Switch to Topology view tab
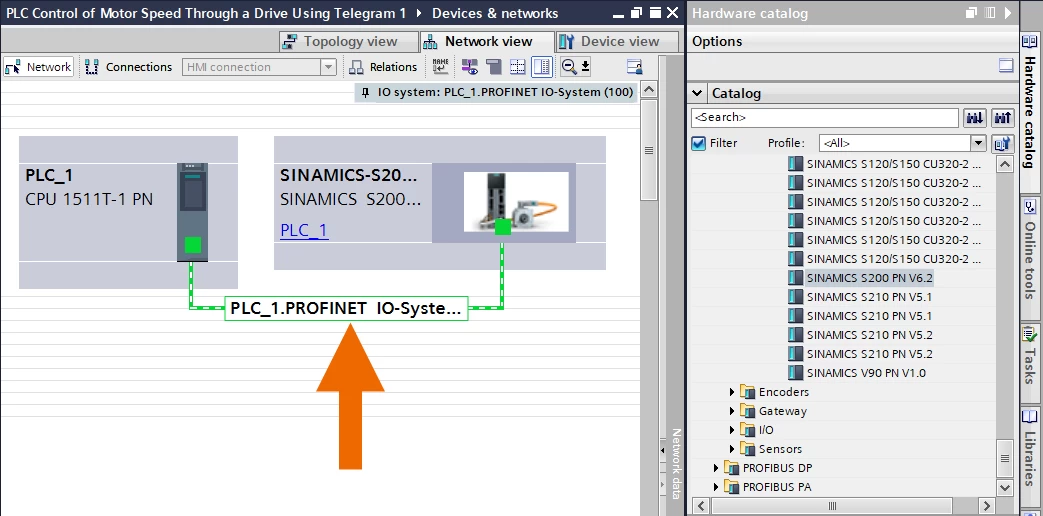The height and width of the screenshot is (516, 1043). click(349, 41)
